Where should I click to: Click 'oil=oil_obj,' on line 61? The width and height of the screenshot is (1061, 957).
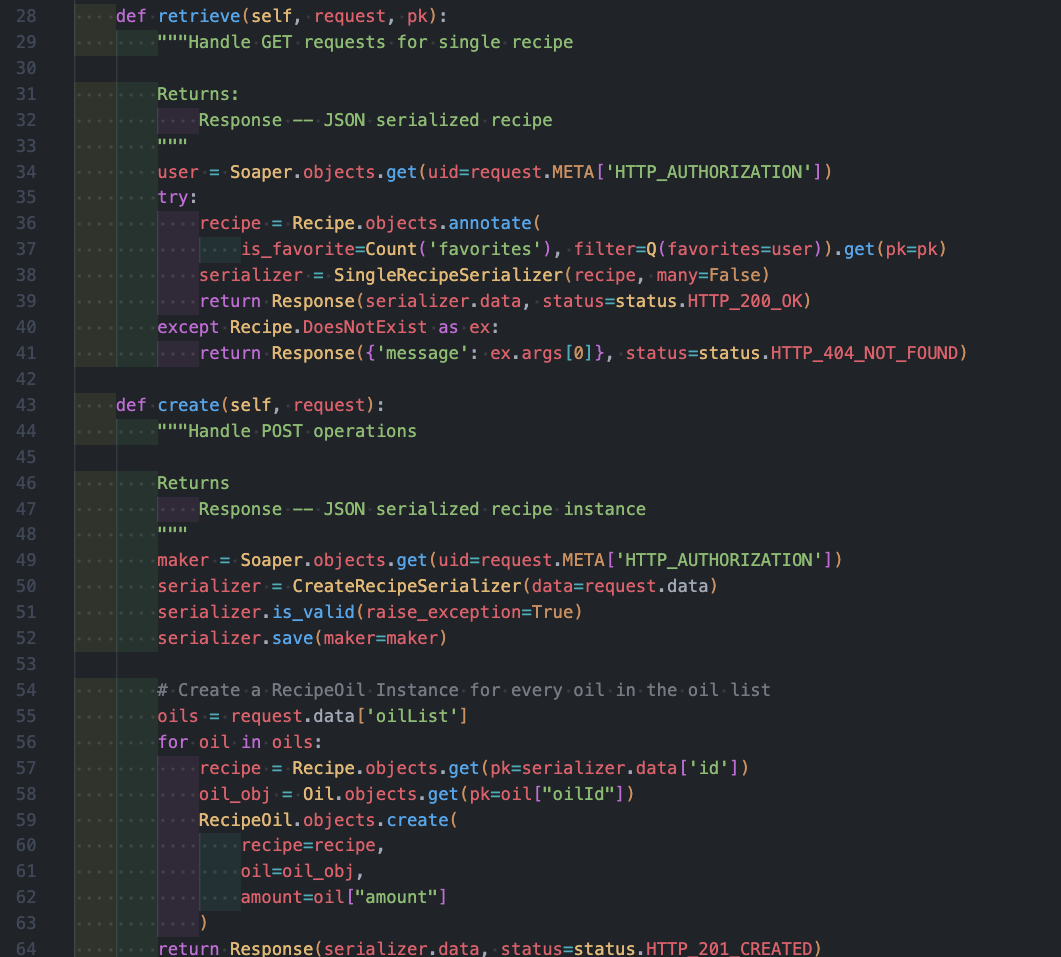pos(302,871)
